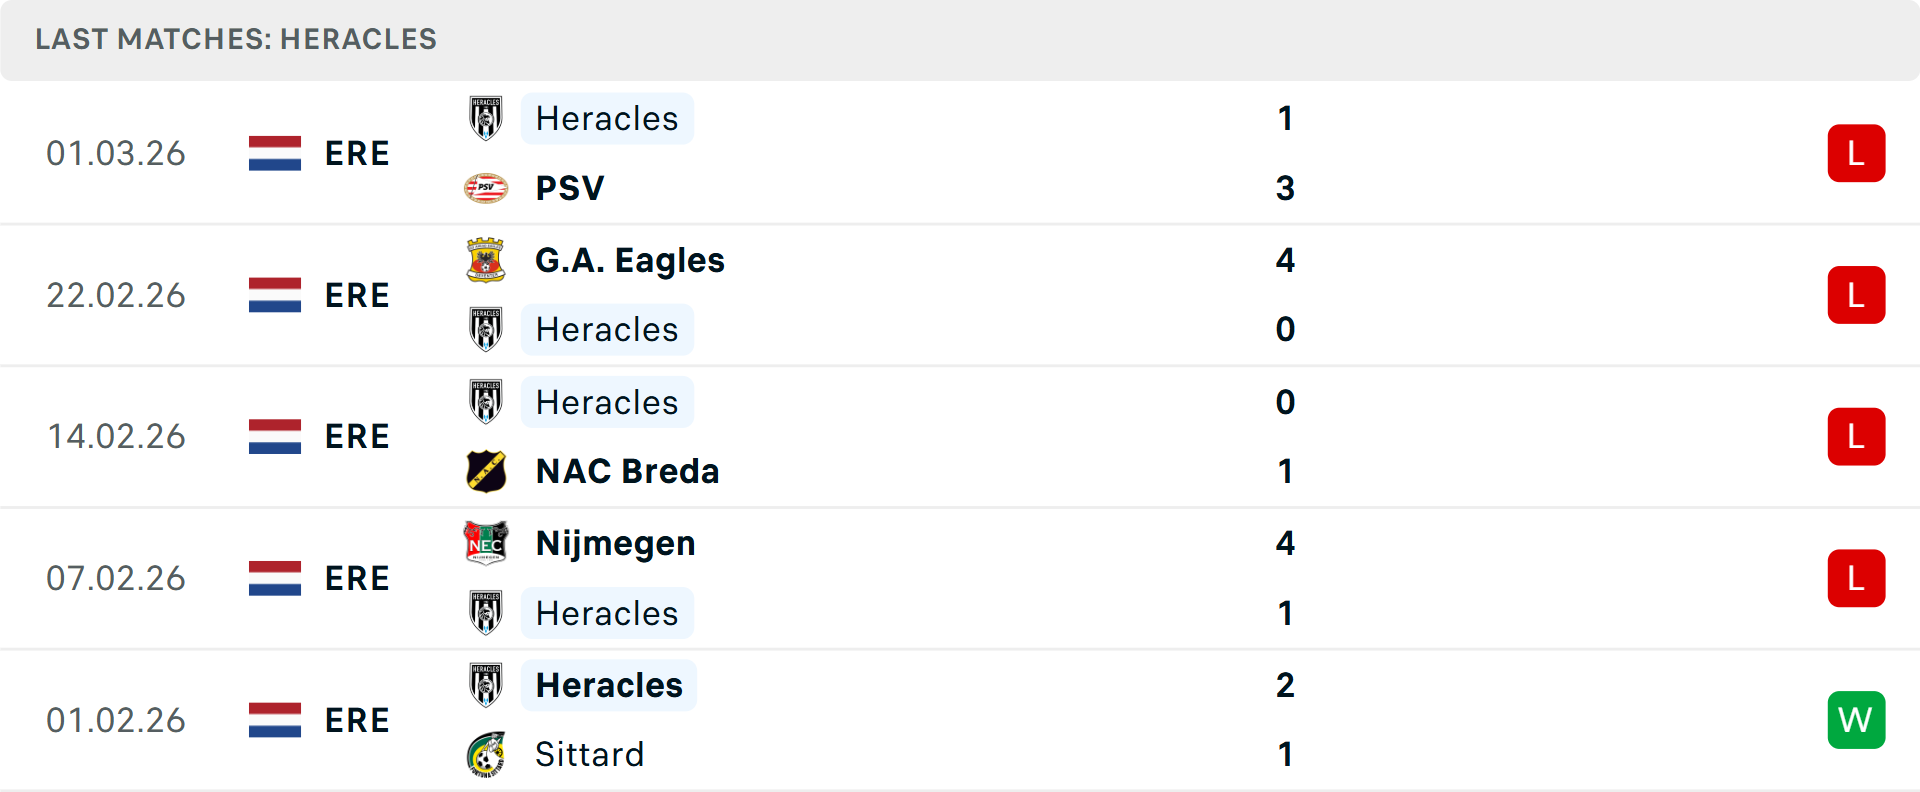Click the Nijmegen NEC club crest
1920x792 pixels.
point(486,543)
